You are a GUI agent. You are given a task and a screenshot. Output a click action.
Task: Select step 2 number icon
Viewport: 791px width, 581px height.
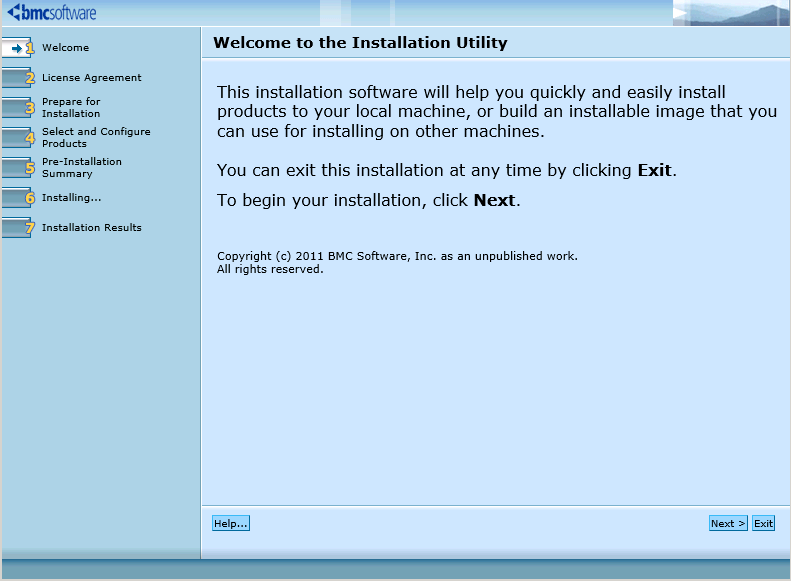click(x=30, y=78)
